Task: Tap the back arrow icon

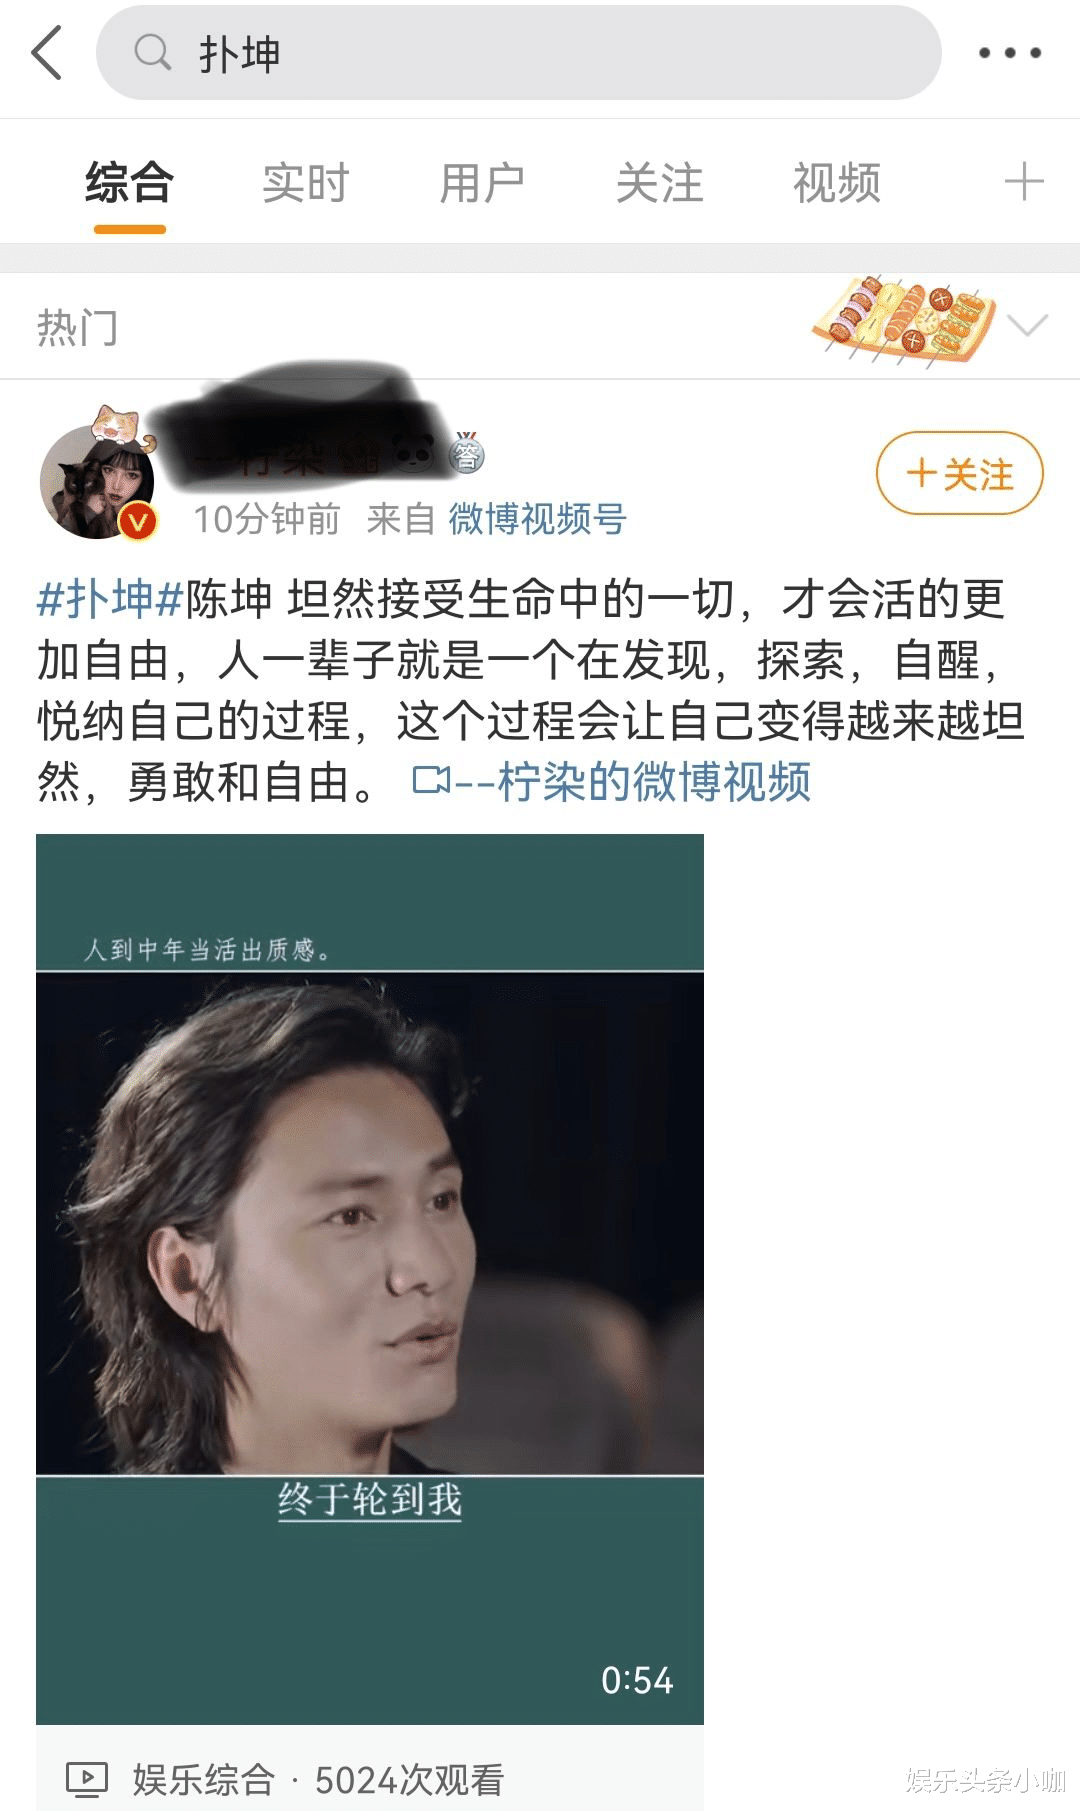Action: [x=47, y=53]
